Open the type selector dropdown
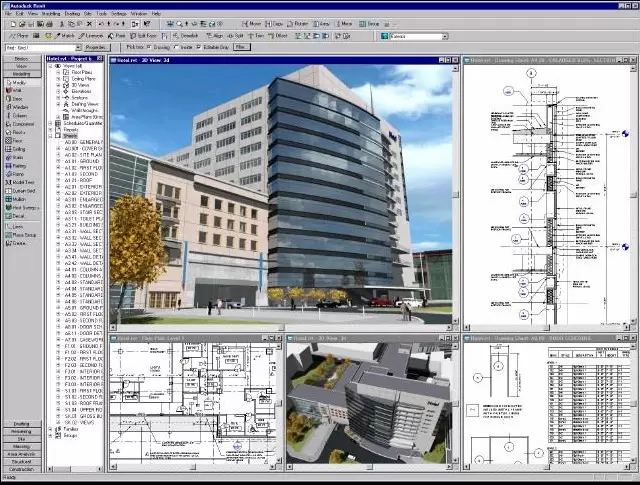Image resolution: width=640 pixels, height=485 pixels. [78, 47]
